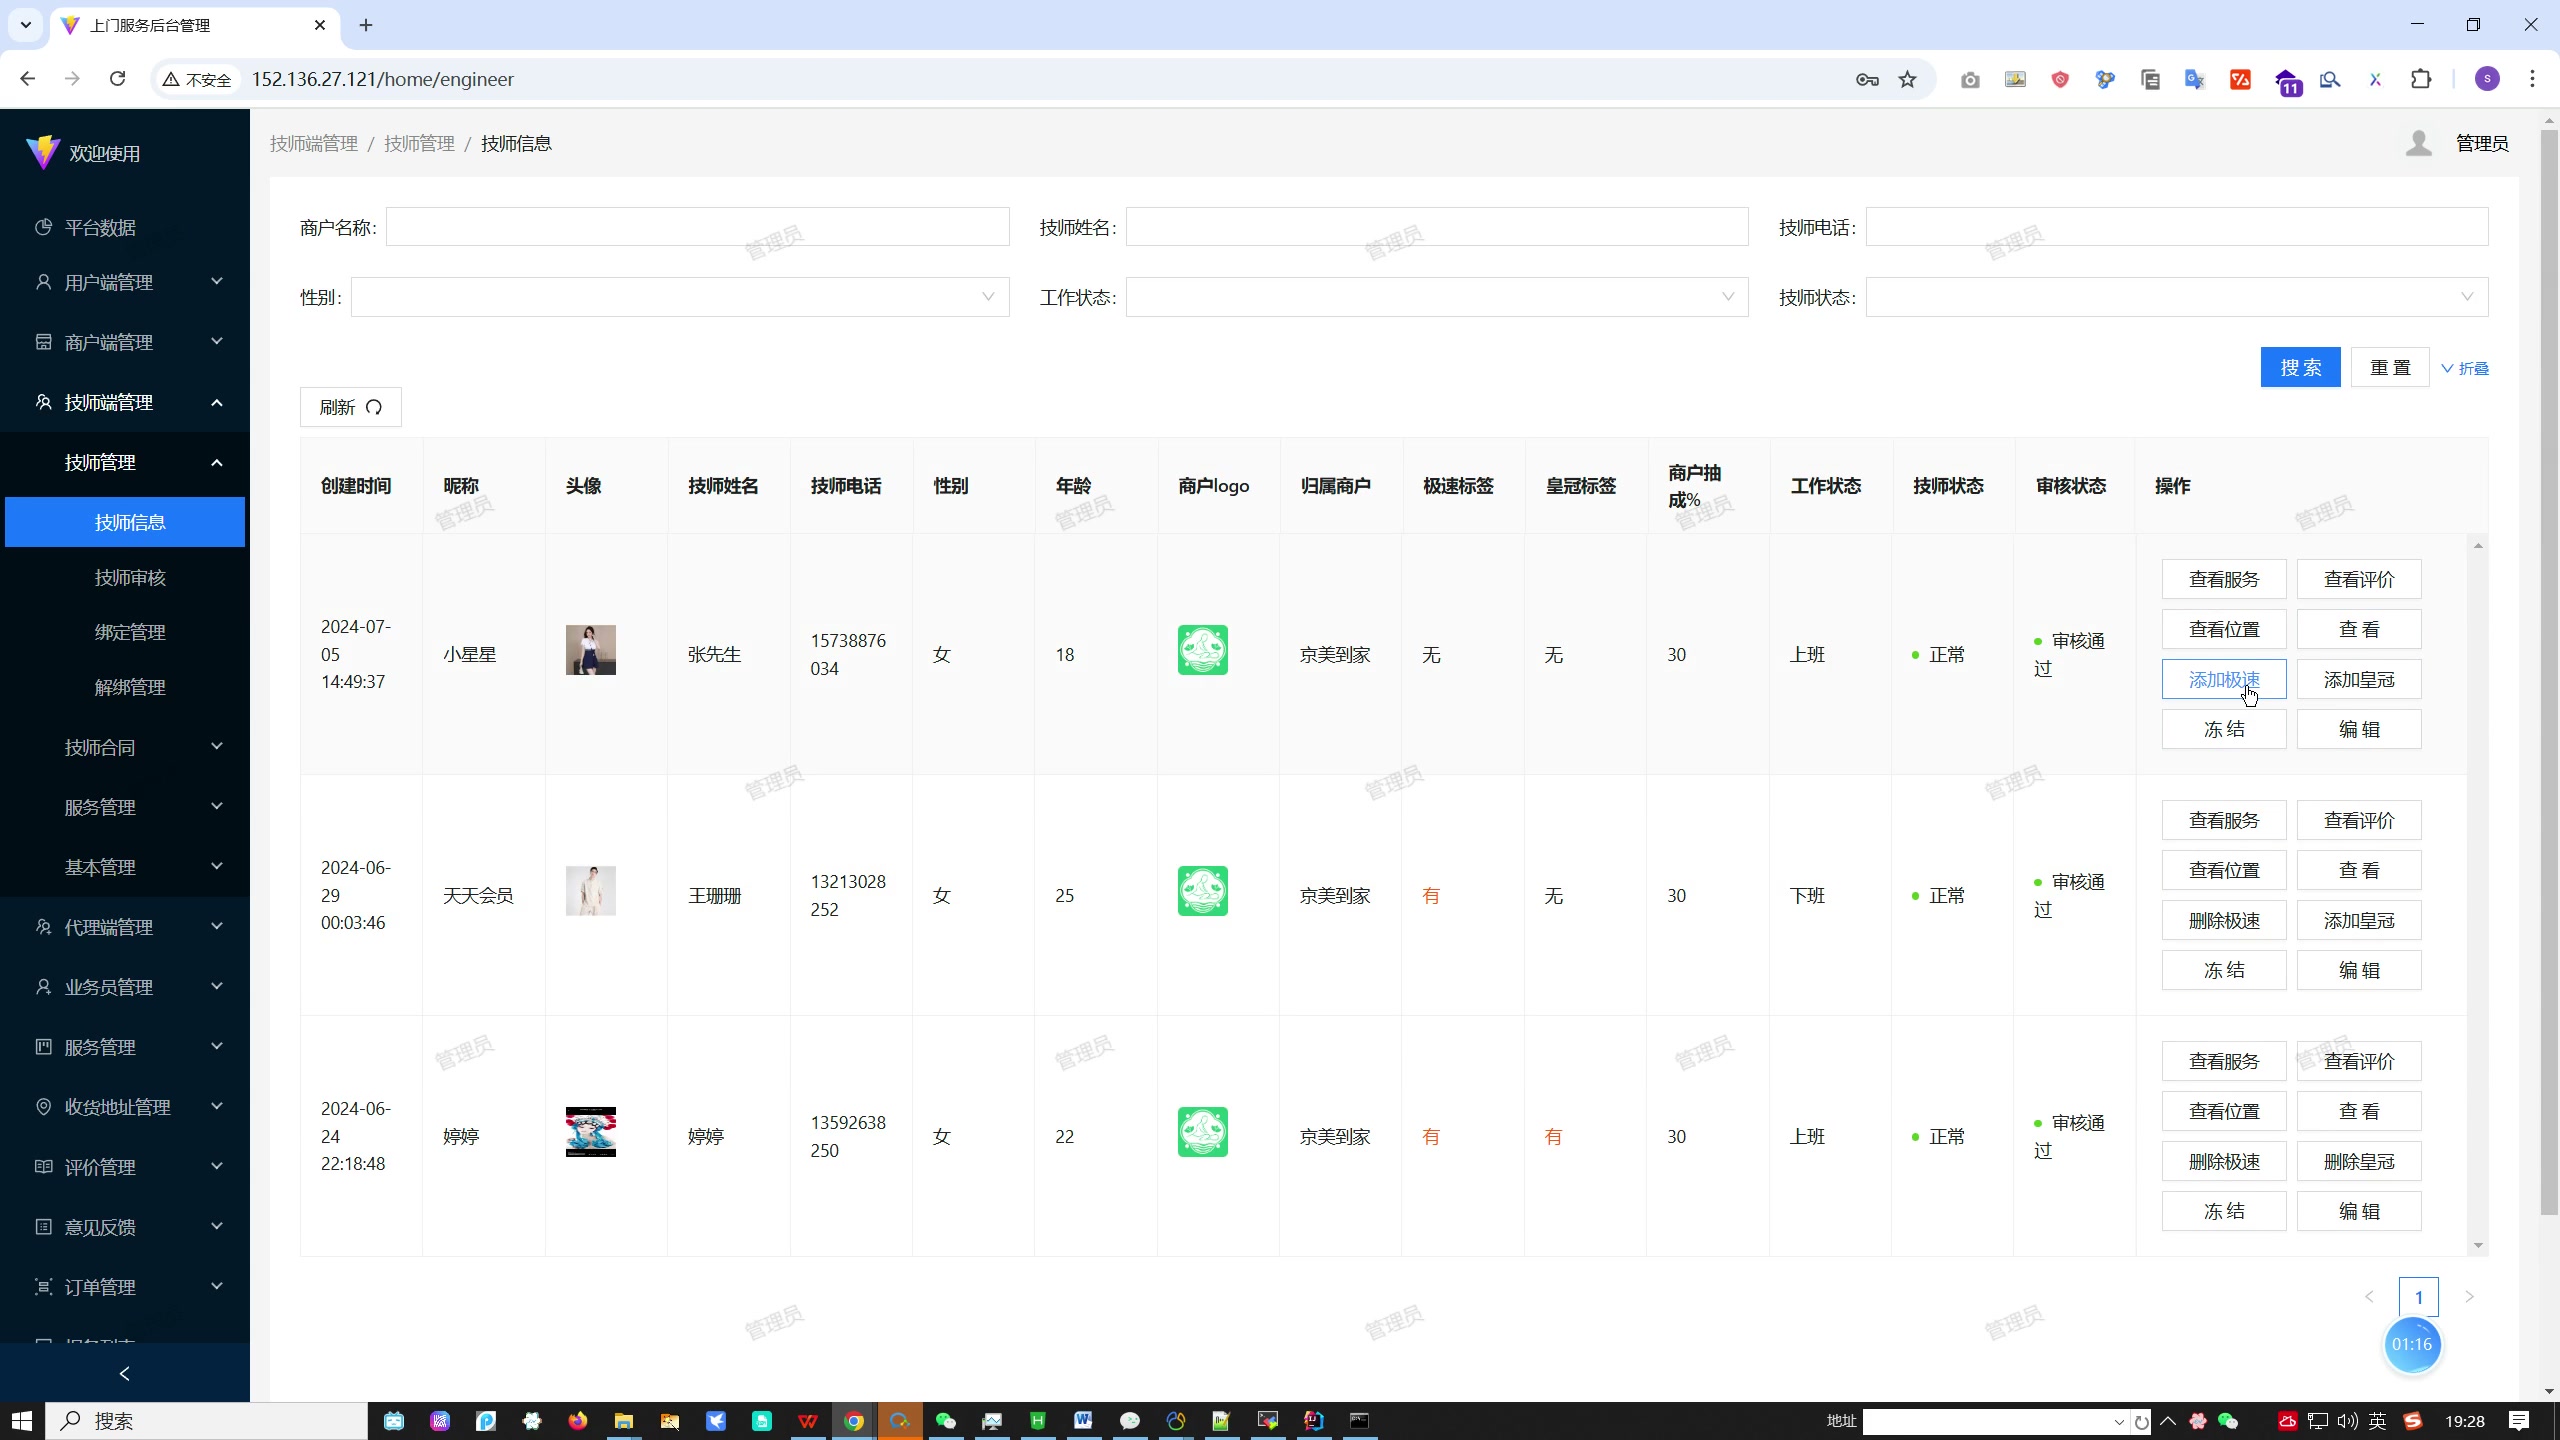2560x1440 pixels.
Task: Collapse 技师管理 submenu
Action: (x=125, y=462)
